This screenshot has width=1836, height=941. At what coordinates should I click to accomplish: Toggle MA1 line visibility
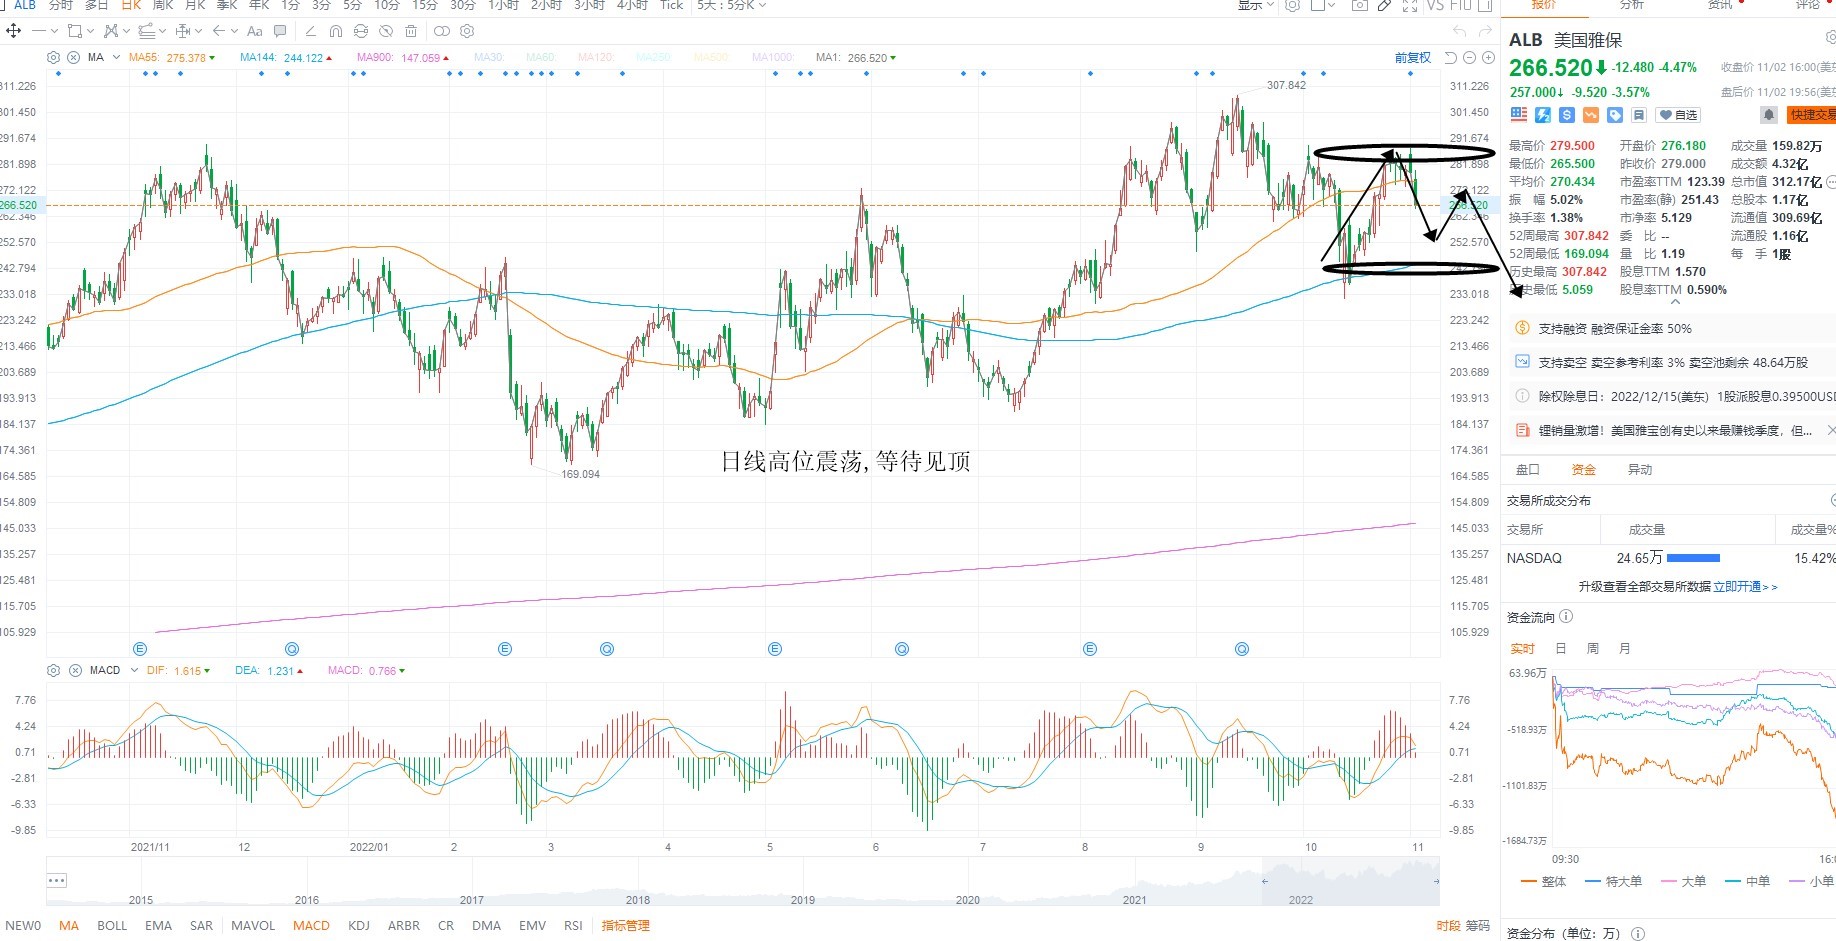(856, 57)
